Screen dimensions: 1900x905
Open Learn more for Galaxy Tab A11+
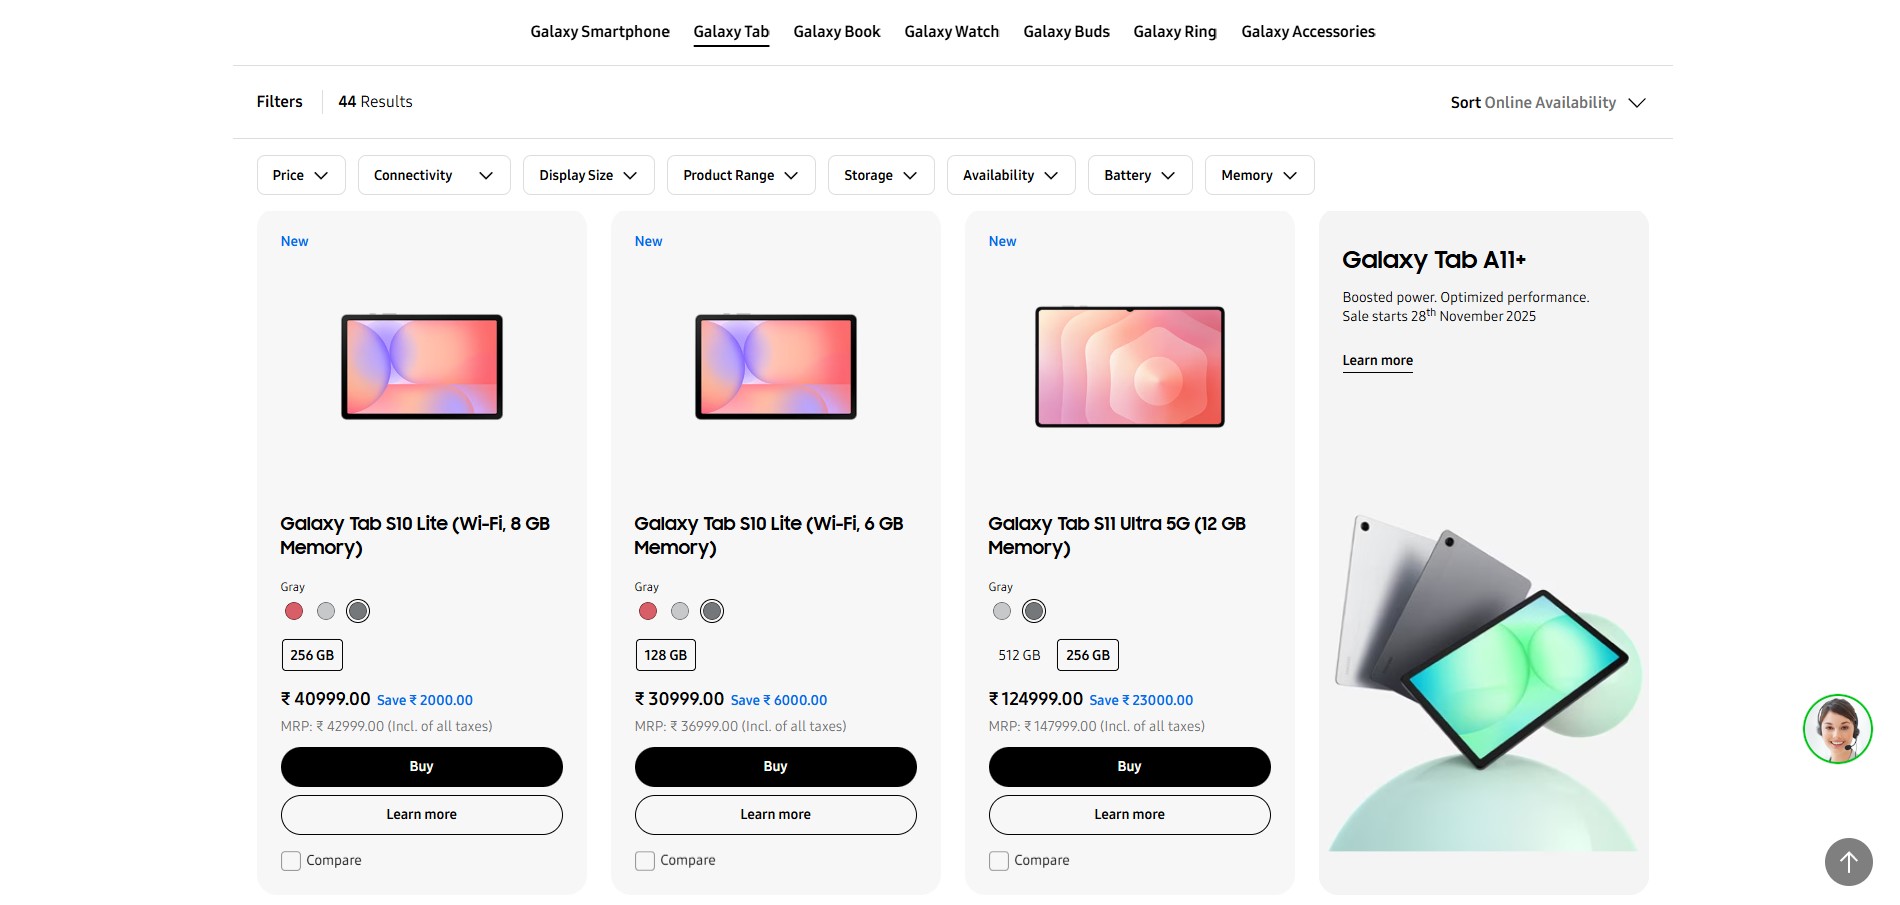tap(1377, 360)
